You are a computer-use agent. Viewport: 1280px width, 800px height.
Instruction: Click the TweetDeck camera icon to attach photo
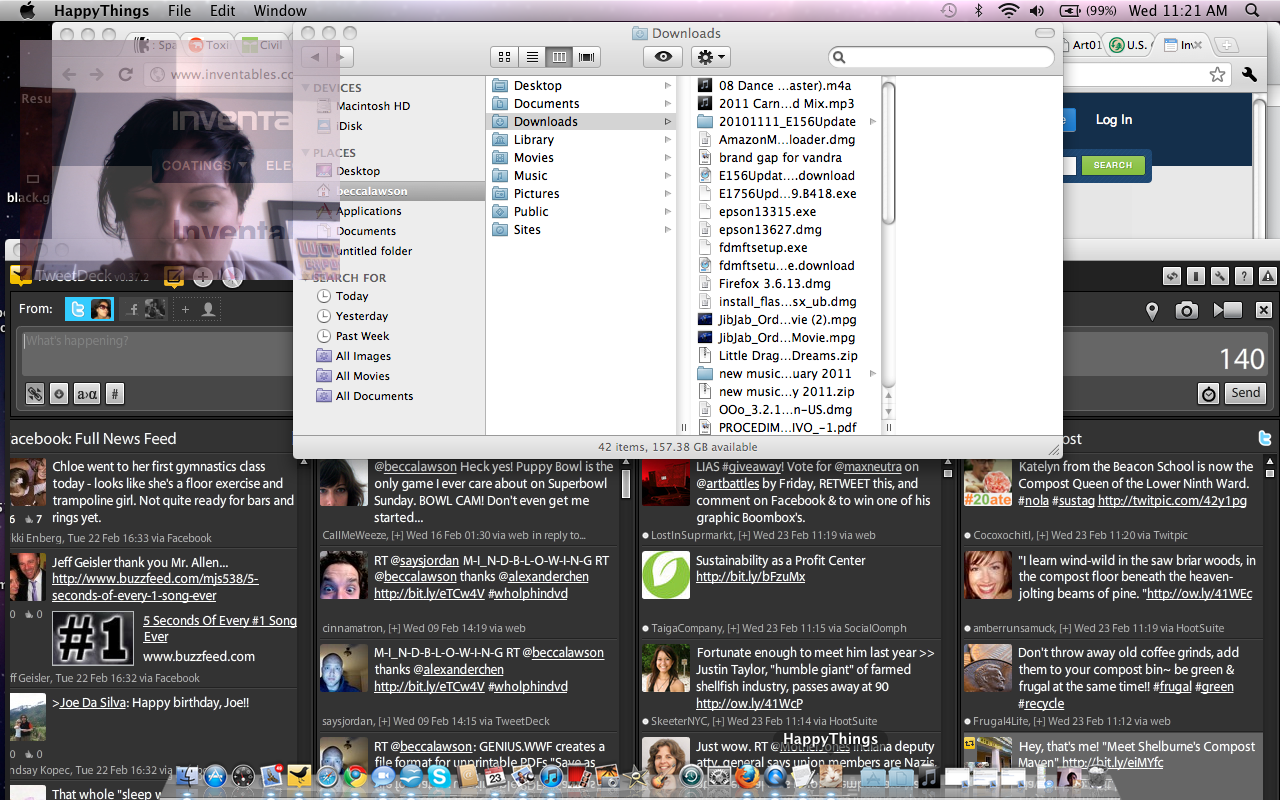1186,311
